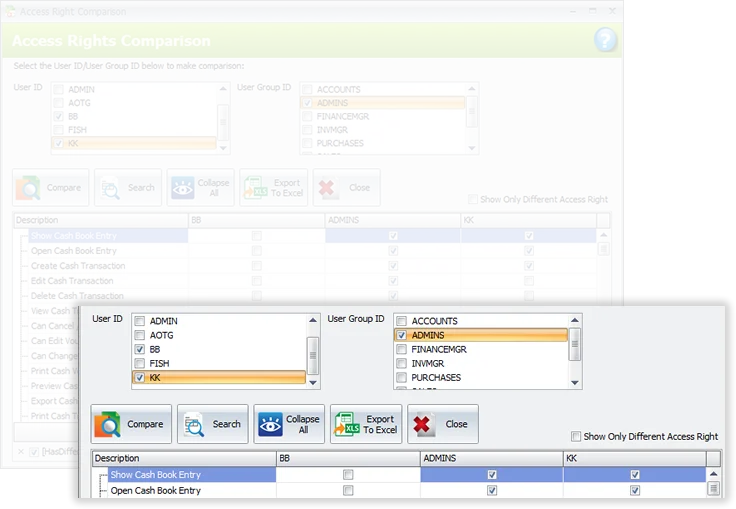736x509 pixels.
Task: Enable the FINANCEMGR group checkbox in the enlarged inset
Action: (402, 350)
